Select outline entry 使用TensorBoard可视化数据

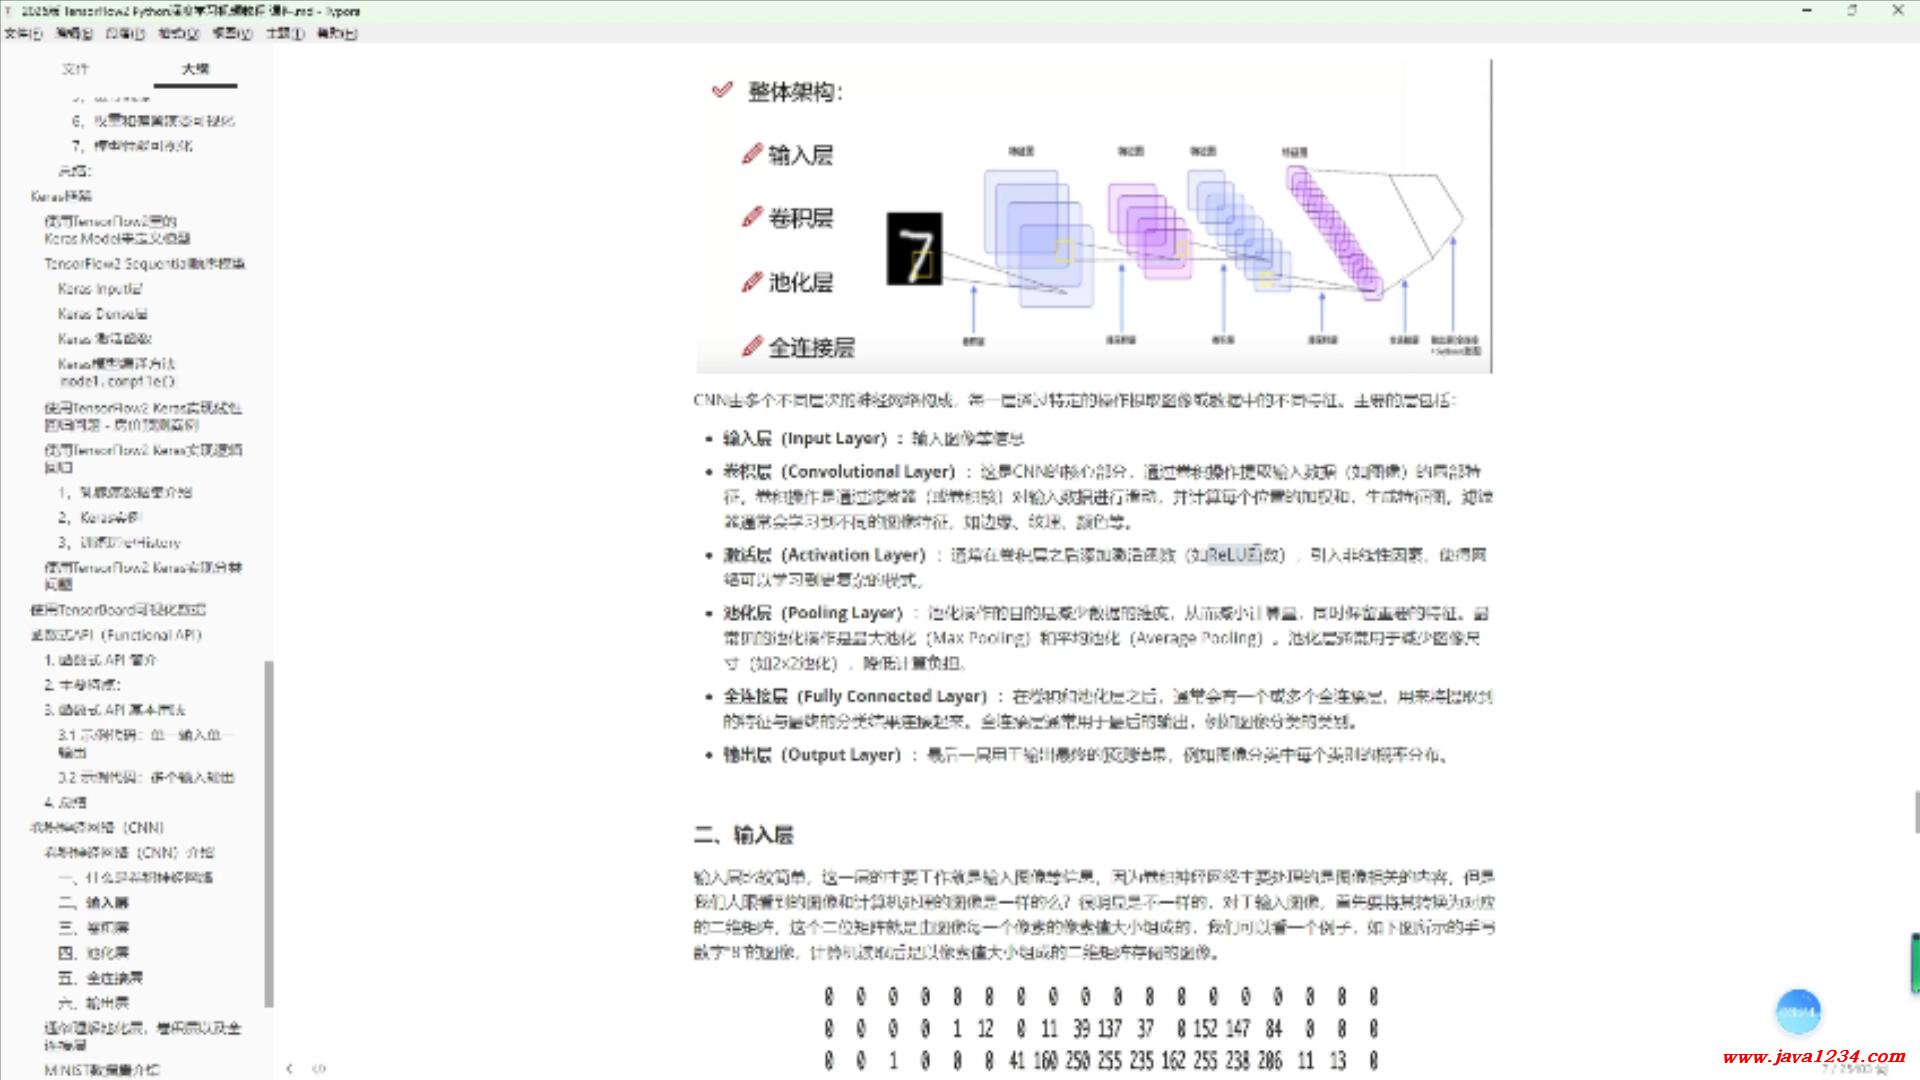pos(118,610)
